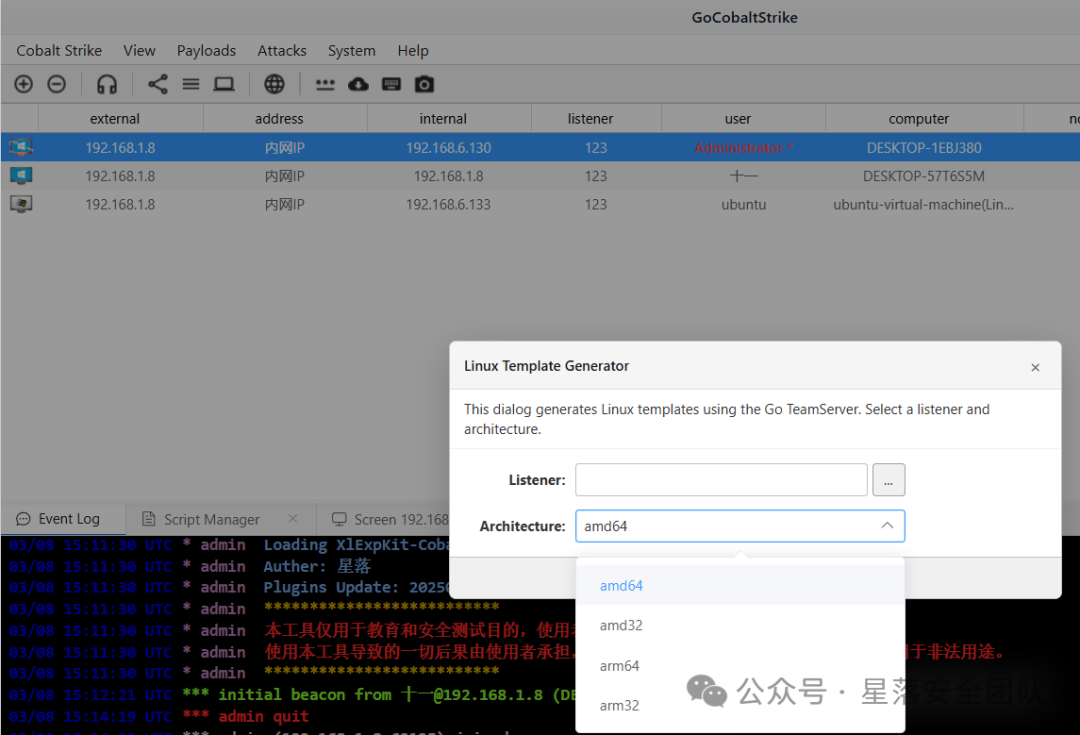
Task: Select arm32 architecture option
Action: [740, 705]
